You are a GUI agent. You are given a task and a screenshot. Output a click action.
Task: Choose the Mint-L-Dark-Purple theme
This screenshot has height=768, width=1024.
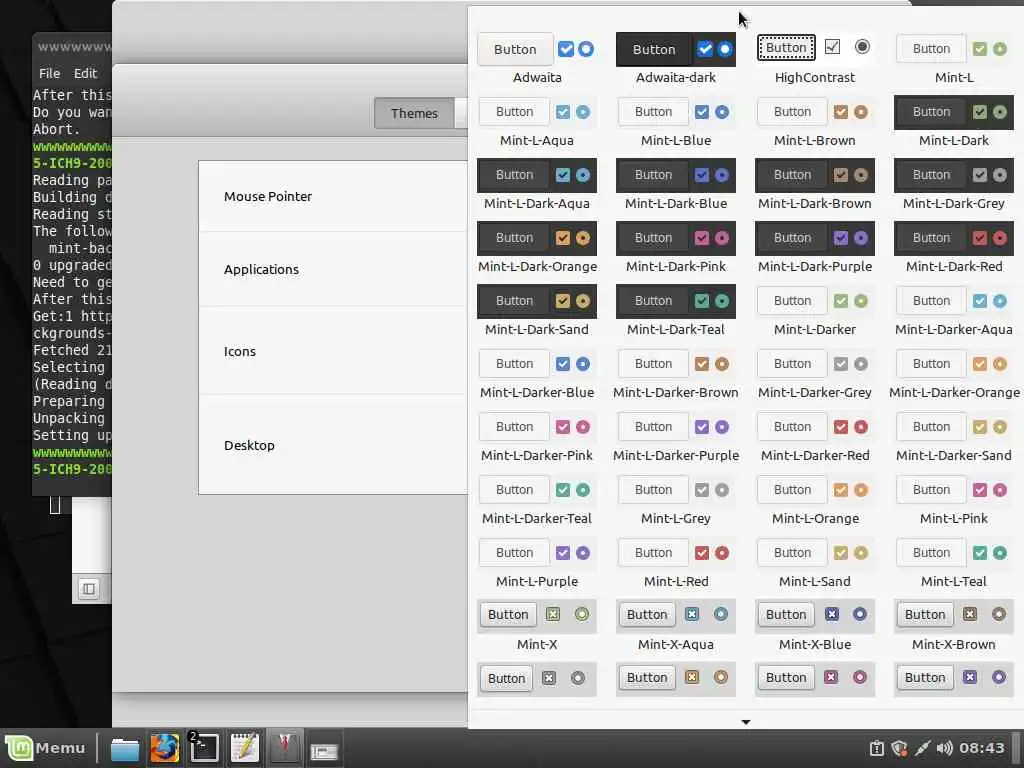coord(815,248)
